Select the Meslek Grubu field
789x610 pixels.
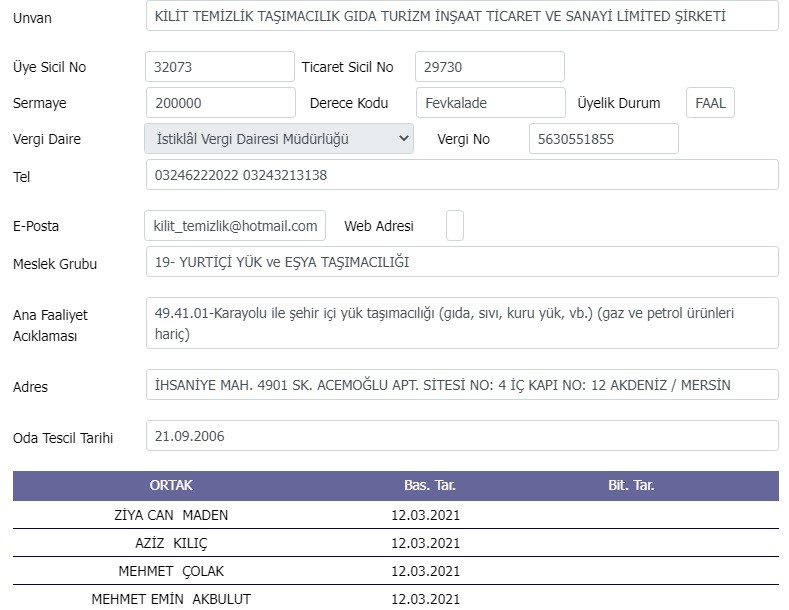click(462, 262)
